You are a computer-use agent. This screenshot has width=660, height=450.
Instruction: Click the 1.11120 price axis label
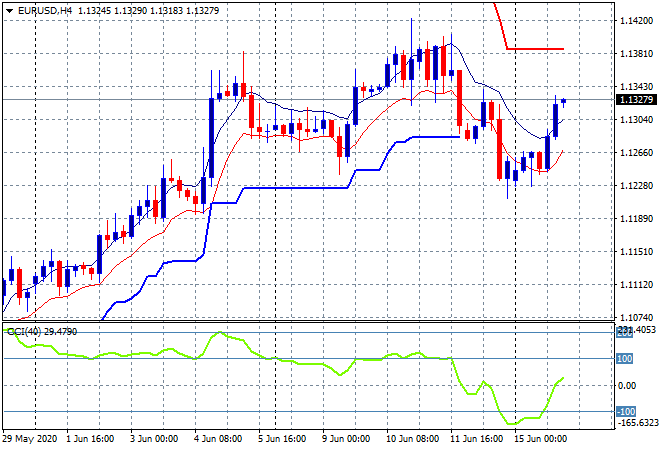(637, 285)
